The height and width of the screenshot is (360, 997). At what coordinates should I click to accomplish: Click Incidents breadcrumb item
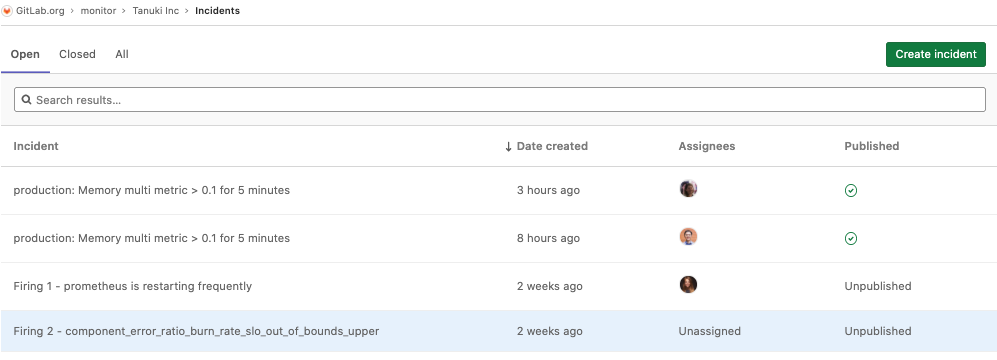[217, 11]
